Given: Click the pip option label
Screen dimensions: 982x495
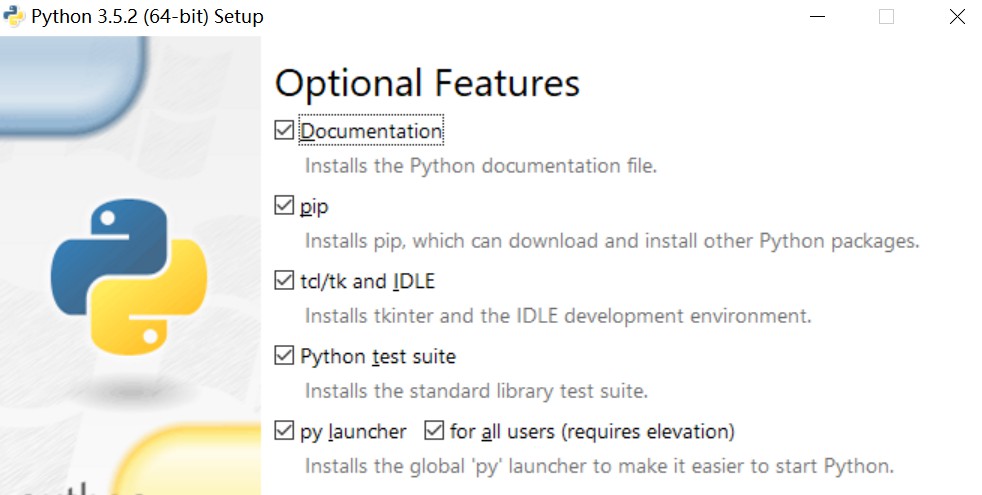Looking at the screenshot, I should pyautogui.click(x=314, y=207).
